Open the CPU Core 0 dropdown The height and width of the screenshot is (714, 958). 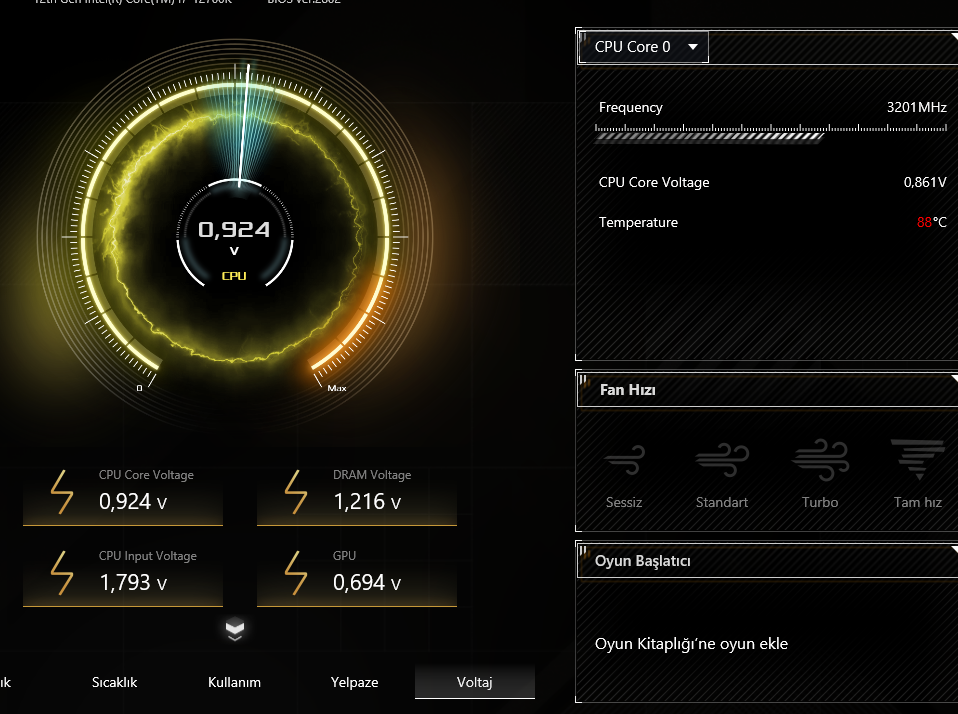coord(643,47)
